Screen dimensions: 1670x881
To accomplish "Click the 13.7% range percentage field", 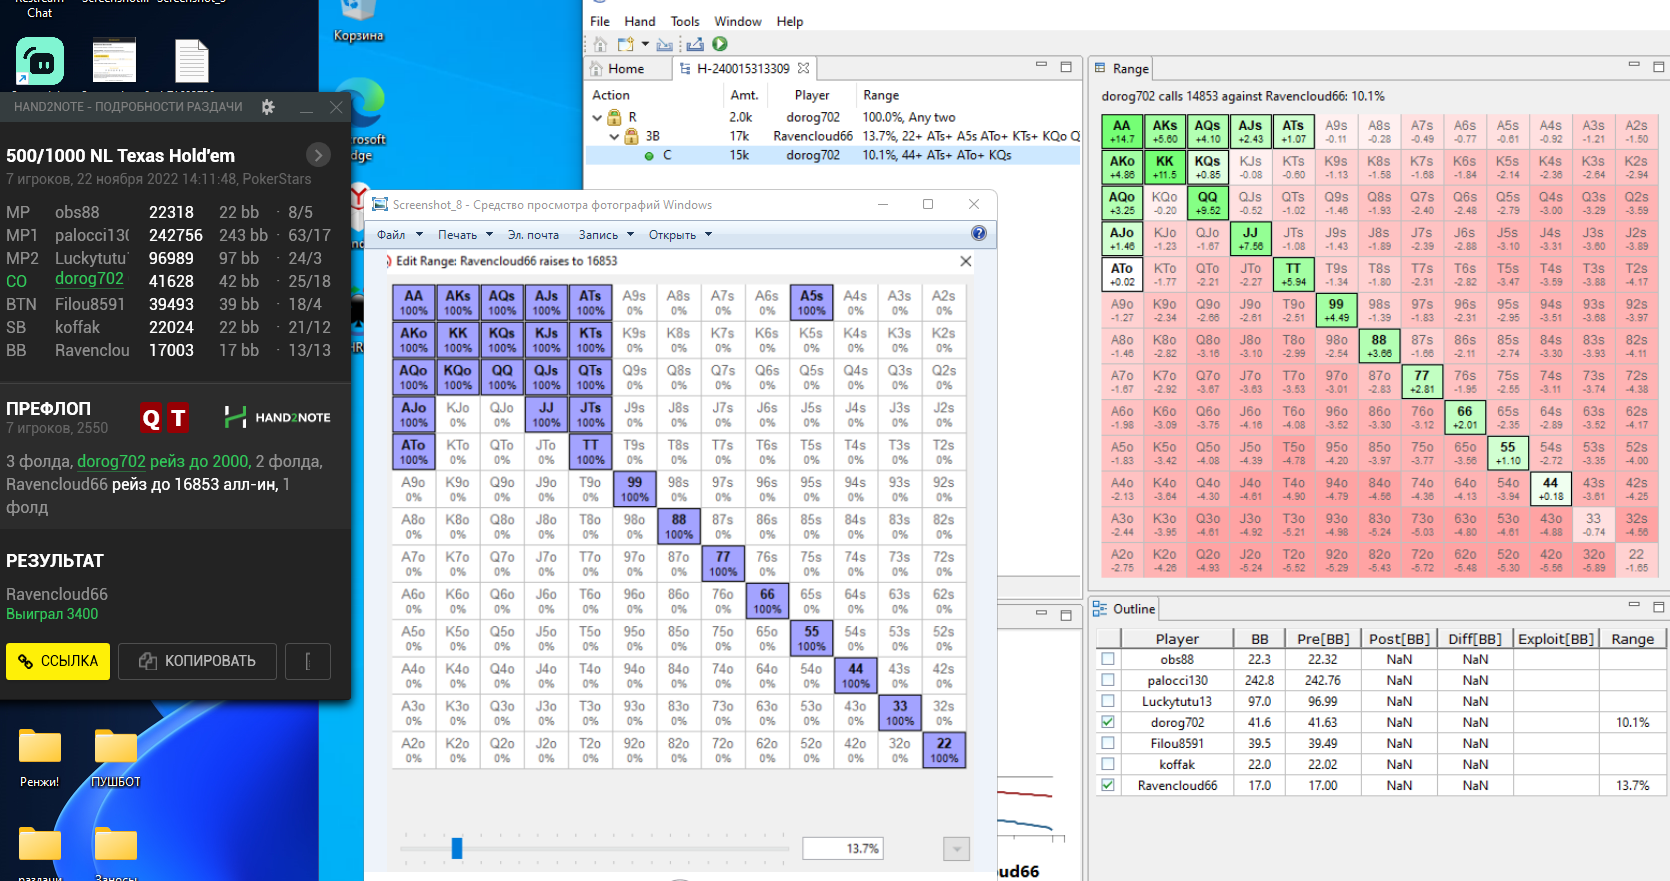I will point(843,849).
